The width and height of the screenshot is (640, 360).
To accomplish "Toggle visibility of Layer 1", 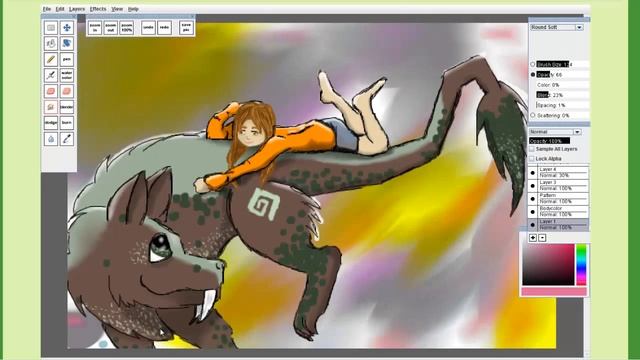I will [533, 225].
